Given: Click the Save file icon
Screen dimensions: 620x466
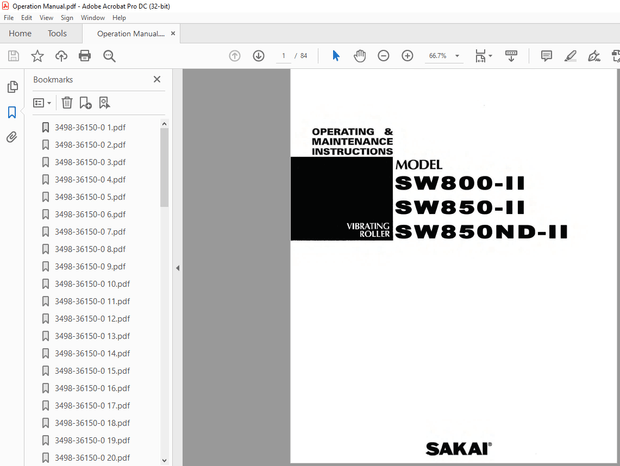Looking at the screenshot, I should [13, 56].
